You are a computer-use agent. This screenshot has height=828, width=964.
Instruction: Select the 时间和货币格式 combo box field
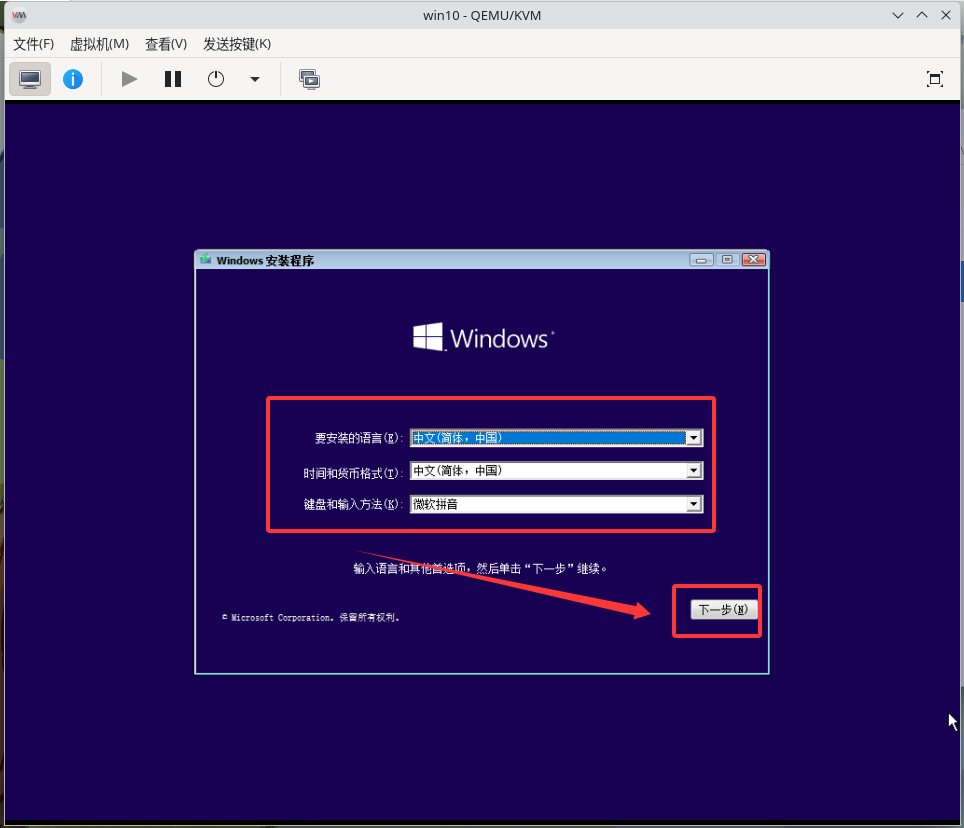pos(556,471)
